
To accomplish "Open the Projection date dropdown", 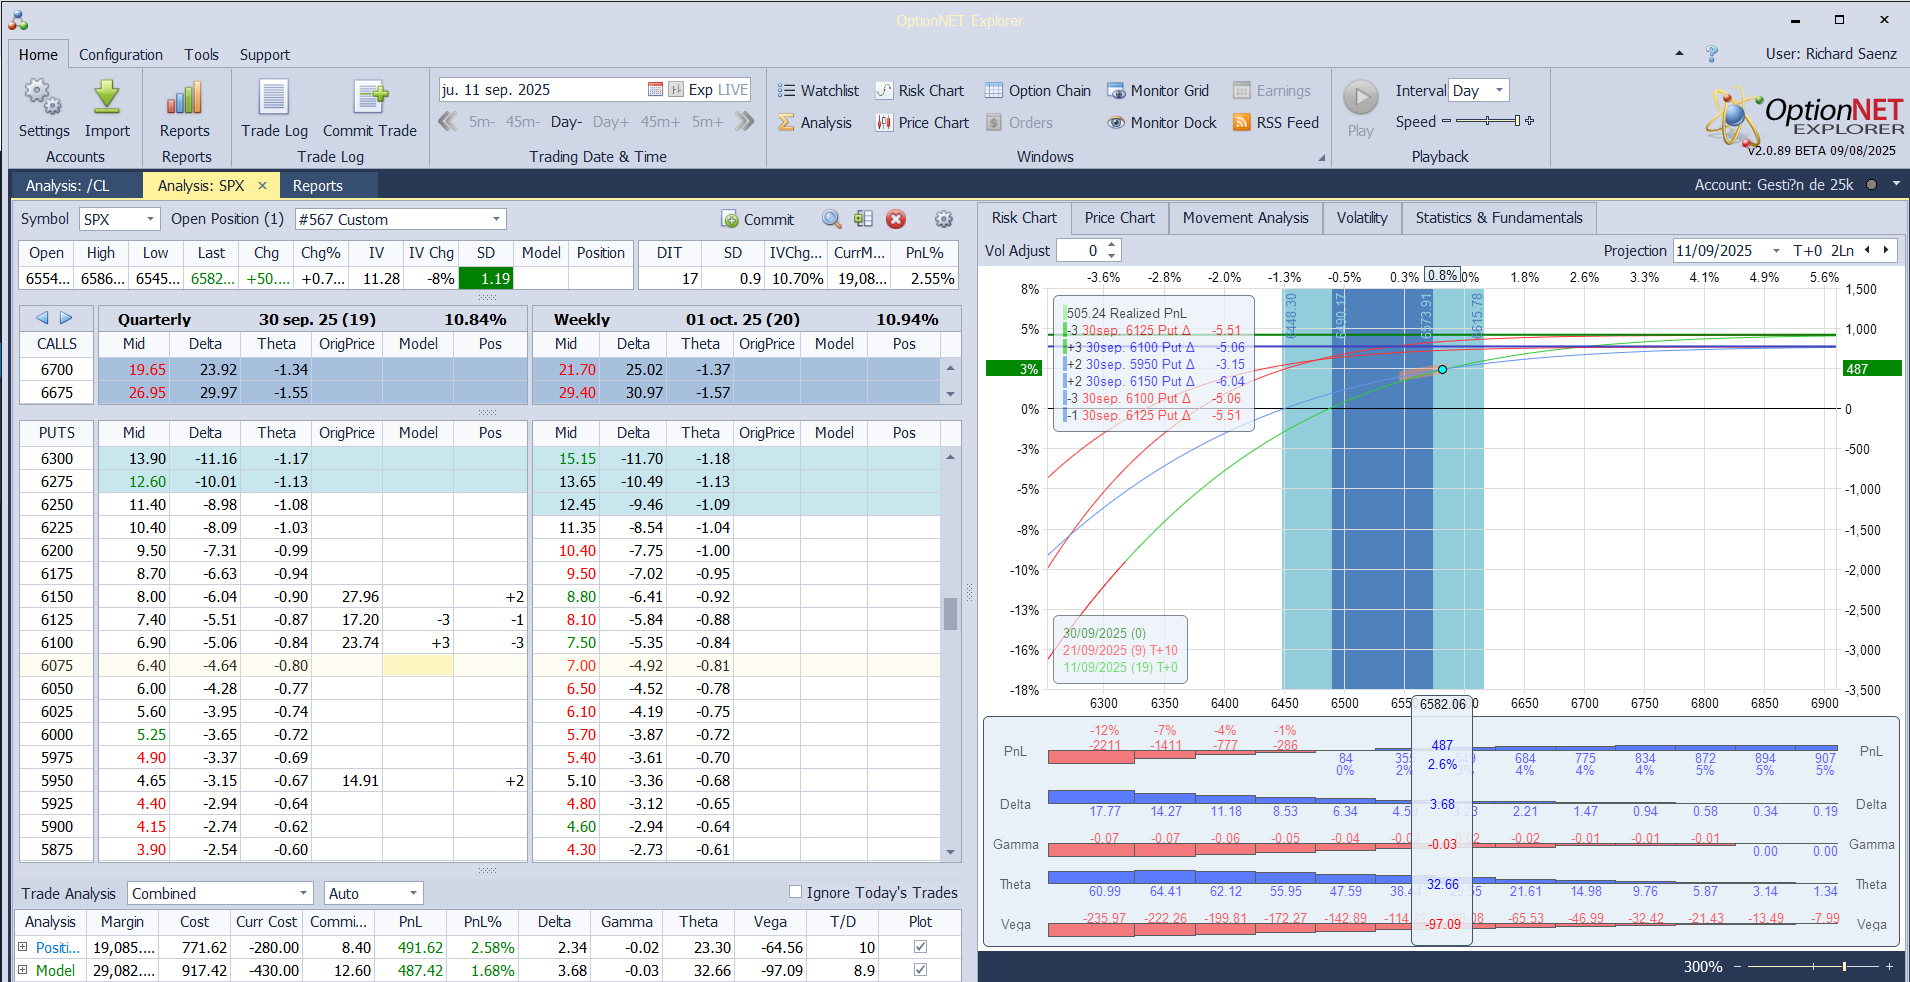I will 1776,251.
